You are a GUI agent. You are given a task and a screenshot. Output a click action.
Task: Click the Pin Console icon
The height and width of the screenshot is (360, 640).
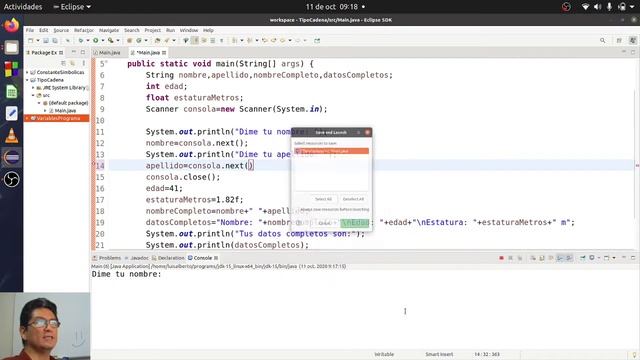click(583, 258)
